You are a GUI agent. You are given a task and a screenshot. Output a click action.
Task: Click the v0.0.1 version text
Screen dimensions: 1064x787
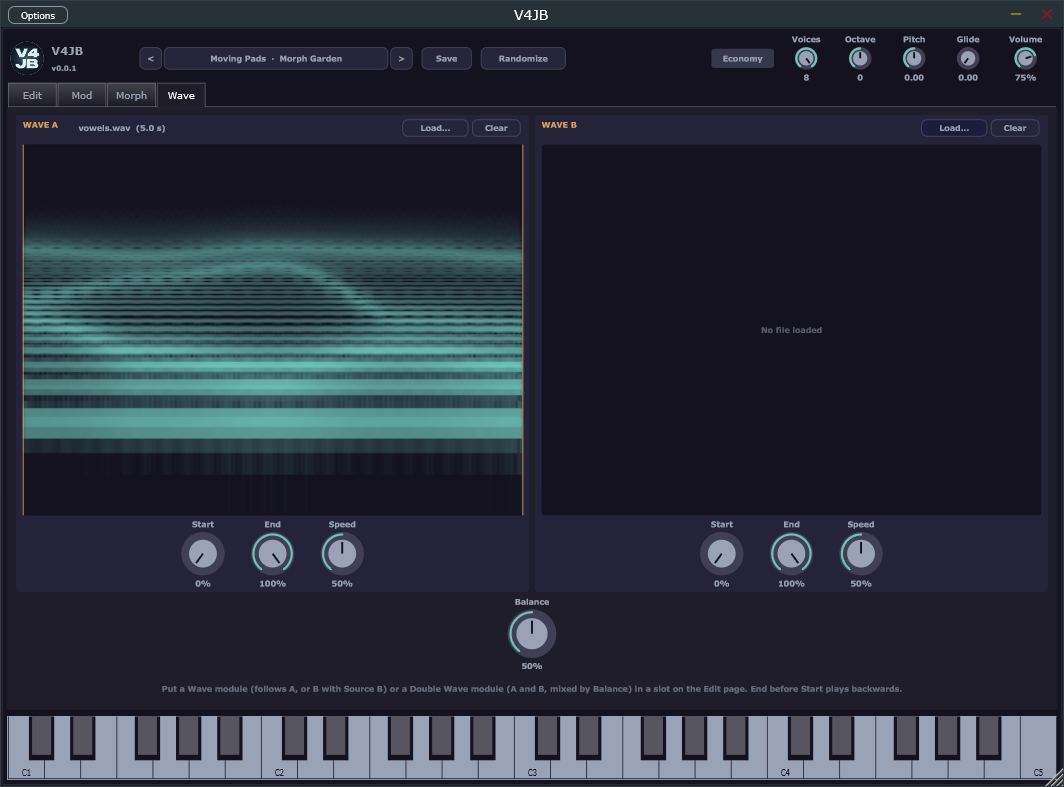click(64, 68)
